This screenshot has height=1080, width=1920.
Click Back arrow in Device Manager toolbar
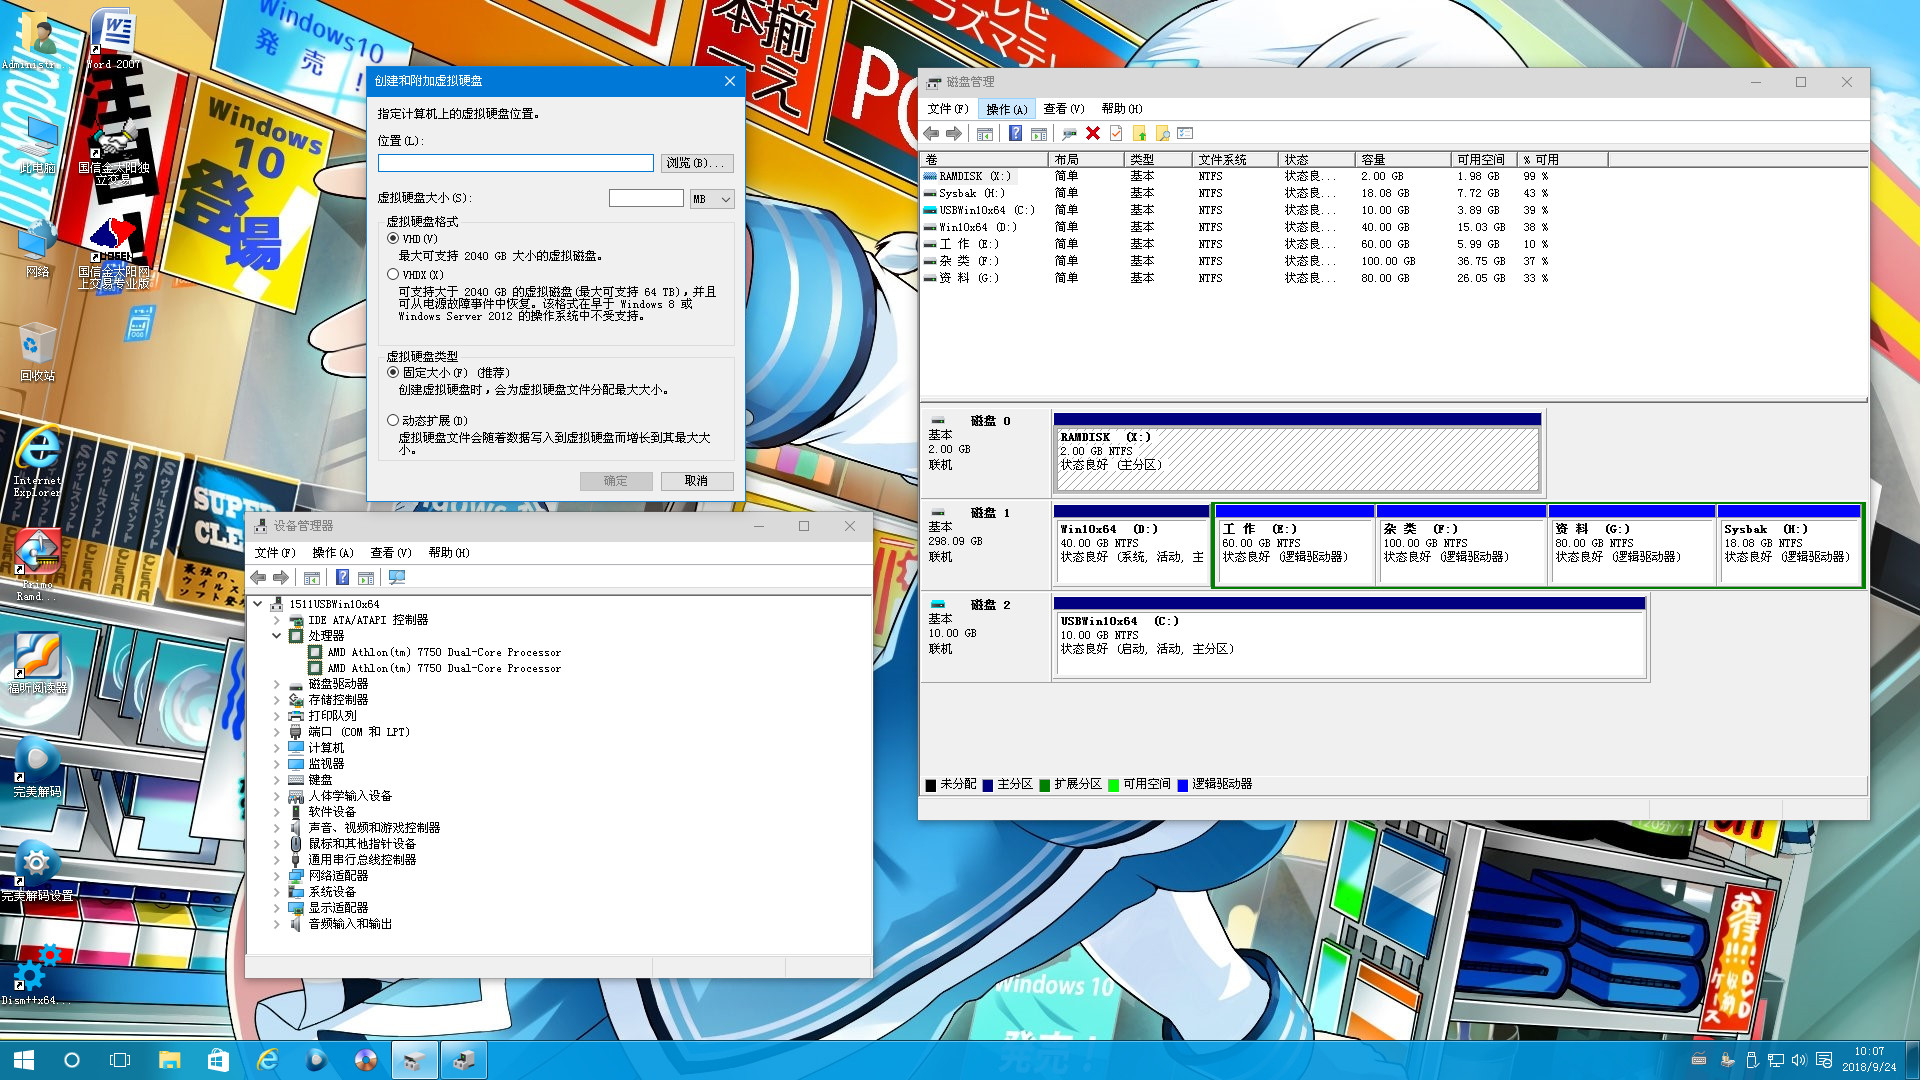[x=258, y=578]
